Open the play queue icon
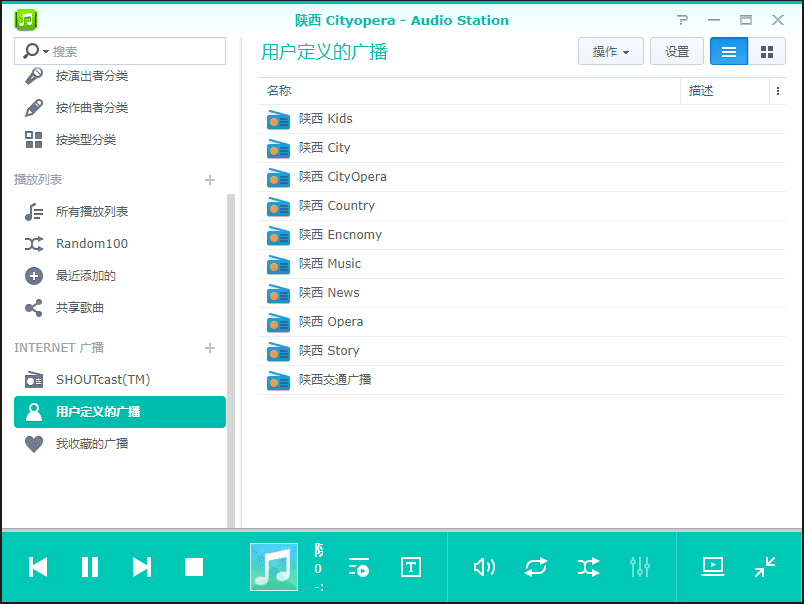 [x=359, y=567]
